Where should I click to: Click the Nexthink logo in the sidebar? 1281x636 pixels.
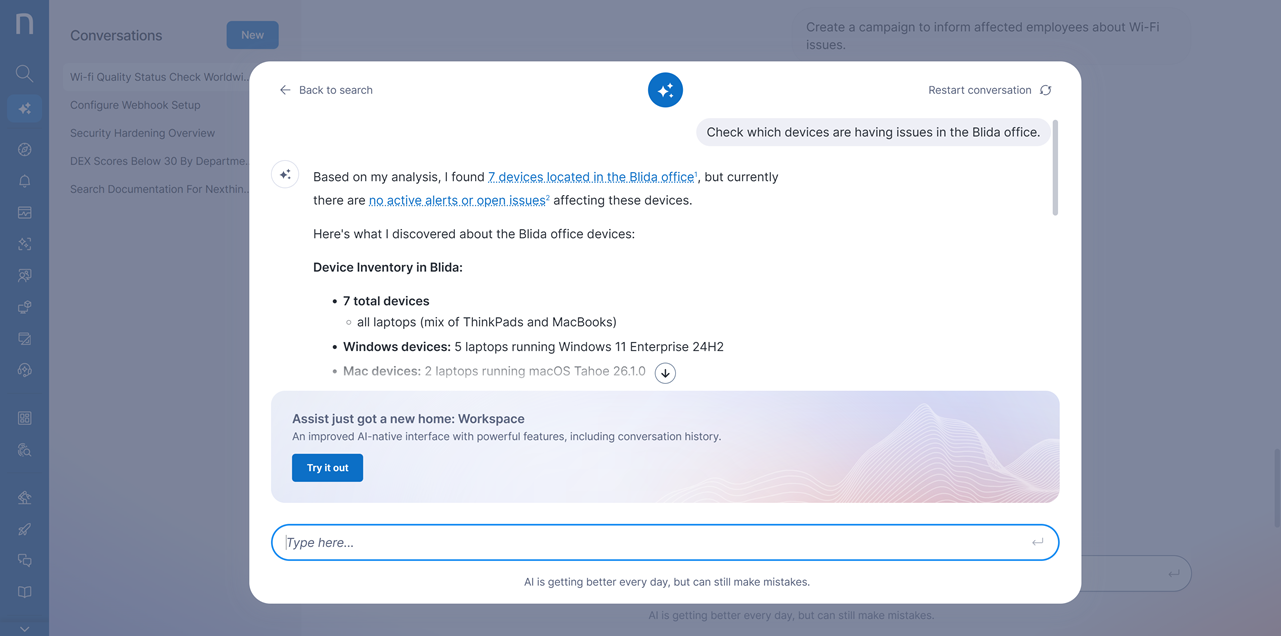coord(24,24)
